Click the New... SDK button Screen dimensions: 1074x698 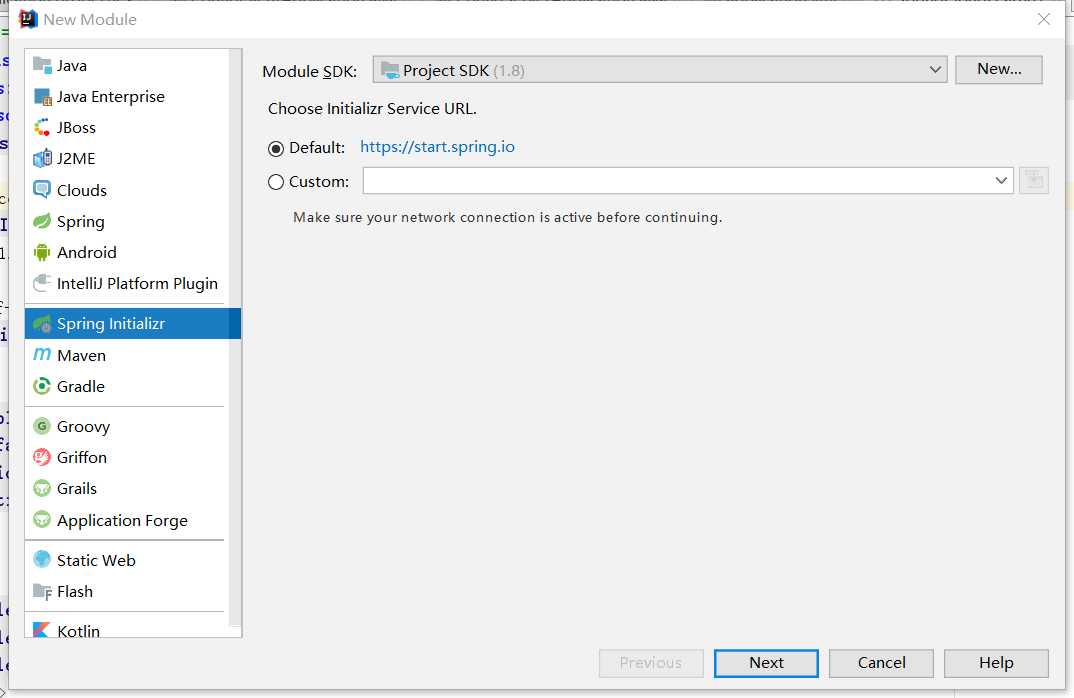999,69
